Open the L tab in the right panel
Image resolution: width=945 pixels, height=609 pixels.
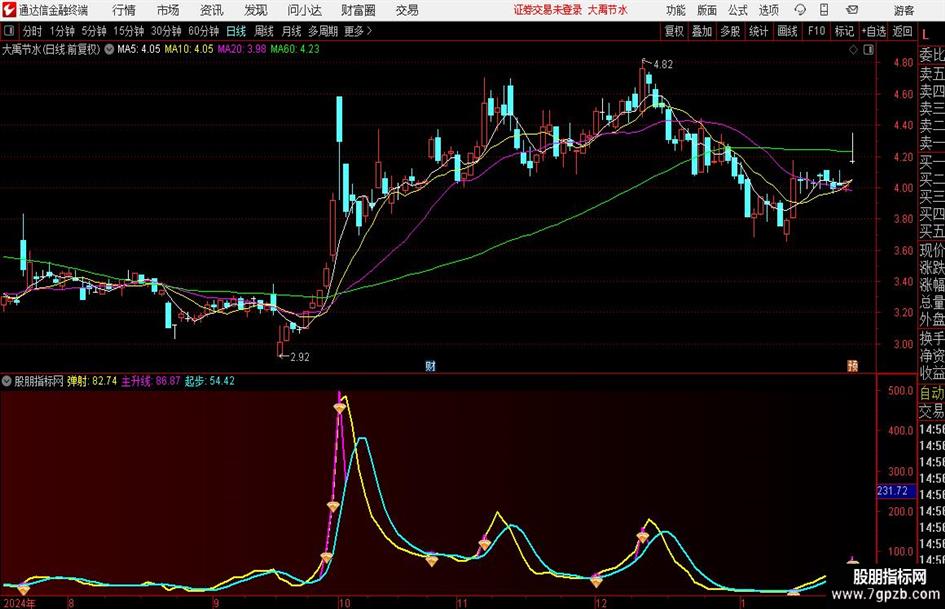click(925, 35)
